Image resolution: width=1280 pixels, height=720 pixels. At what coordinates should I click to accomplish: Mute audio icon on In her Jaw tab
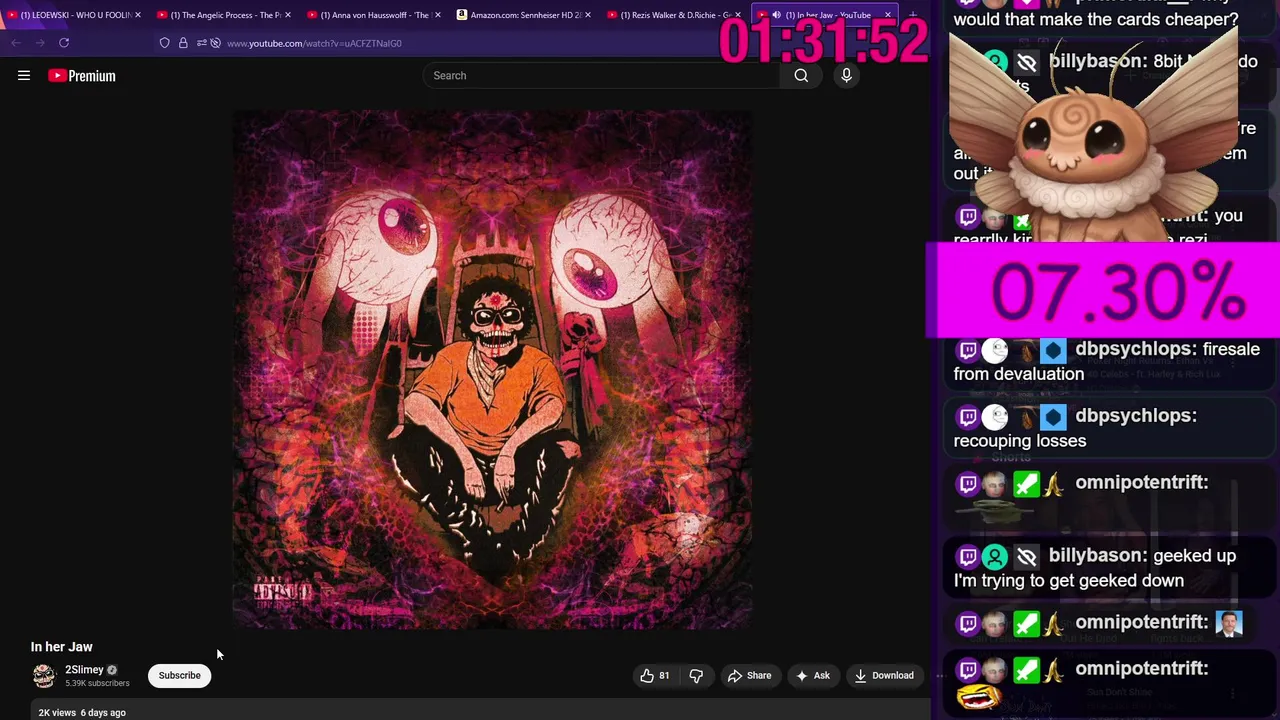point(776,15)
